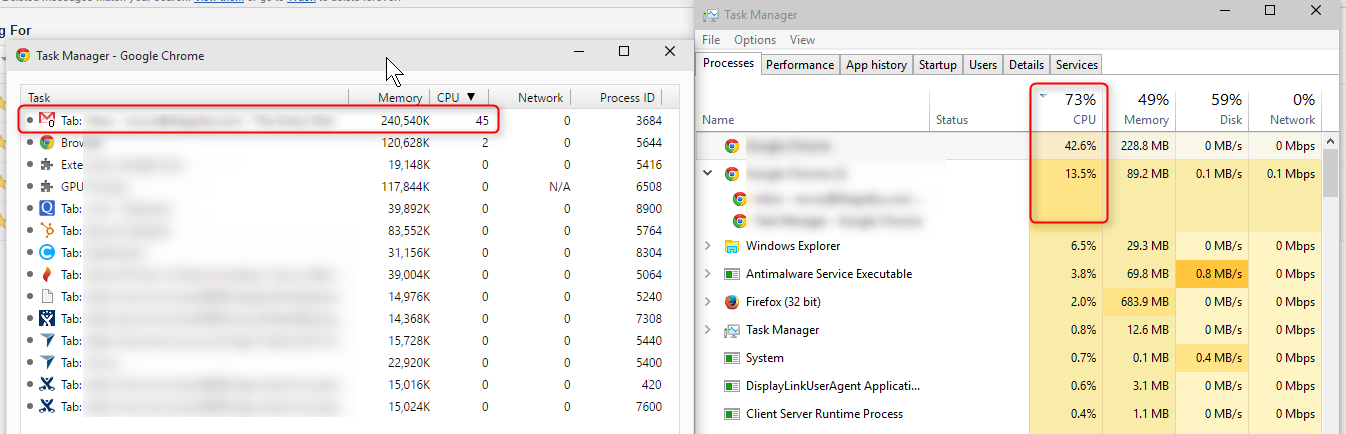Expand the Antimalware Service Executable group
The height and width of the screenshot is (434, 1346).
pyautogui.click(x=709, y=274)
